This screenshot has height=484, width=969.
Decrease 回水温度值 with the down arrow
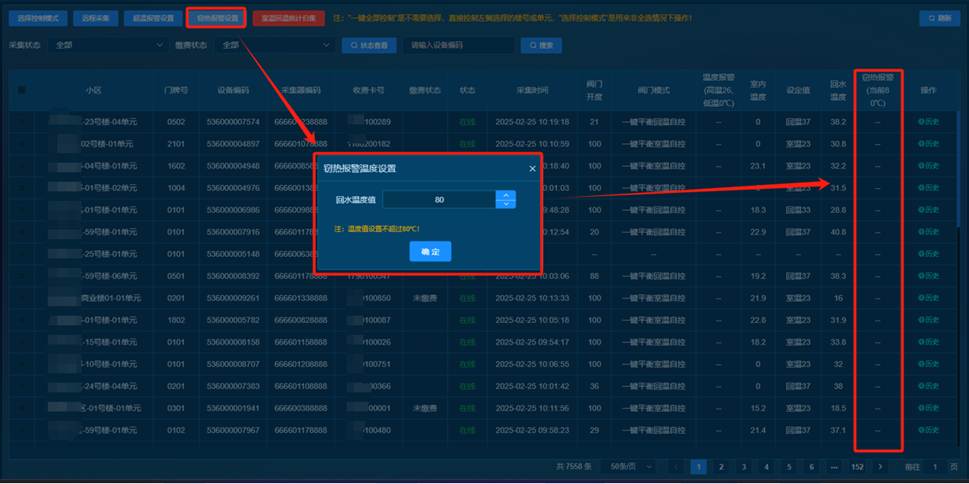pyautogui.click(x=506, y=204)
